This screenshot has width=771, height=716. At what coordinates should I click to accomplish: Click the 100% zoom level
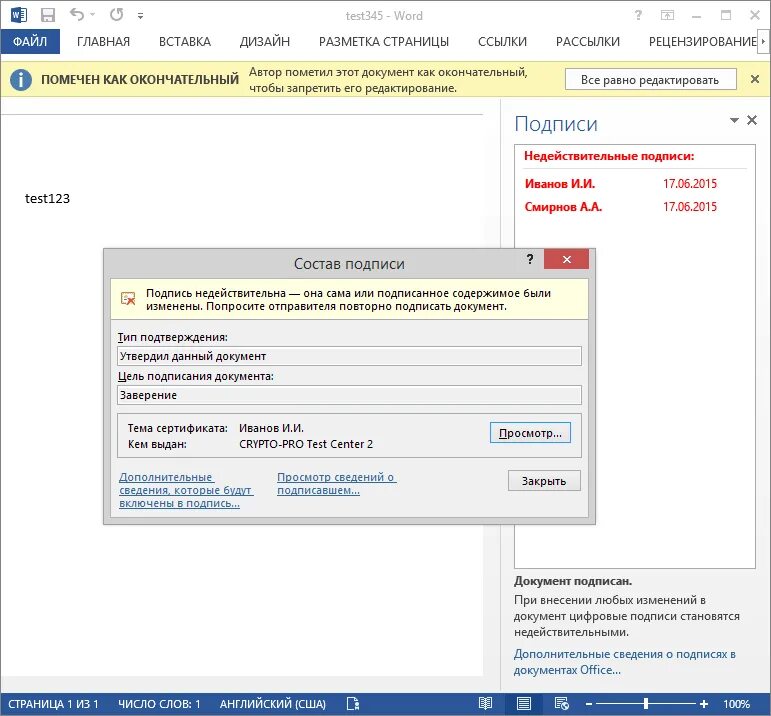[737, 704]
